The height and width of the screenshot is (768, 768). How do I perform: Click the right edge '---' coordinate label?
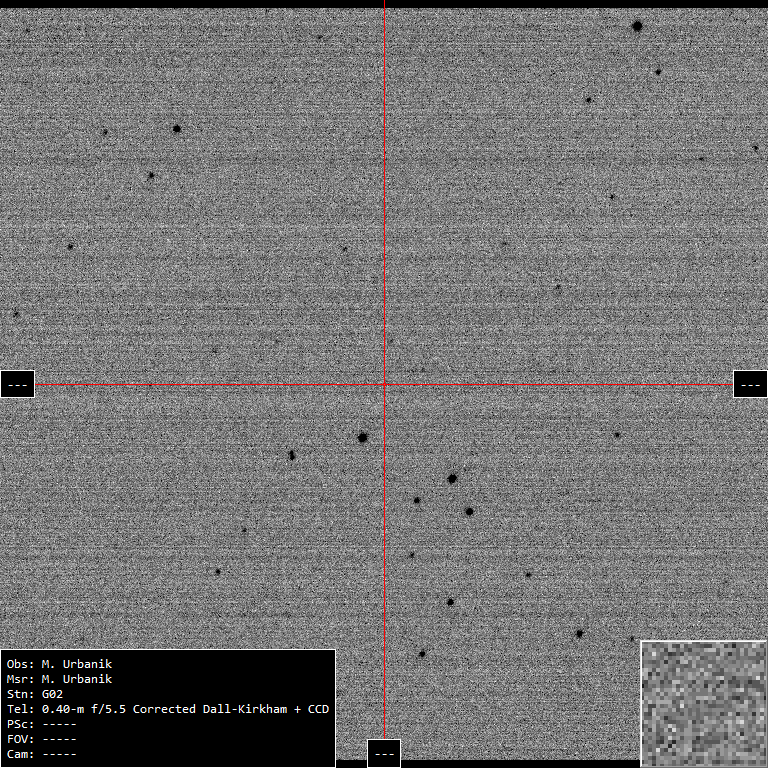(750, 384)
